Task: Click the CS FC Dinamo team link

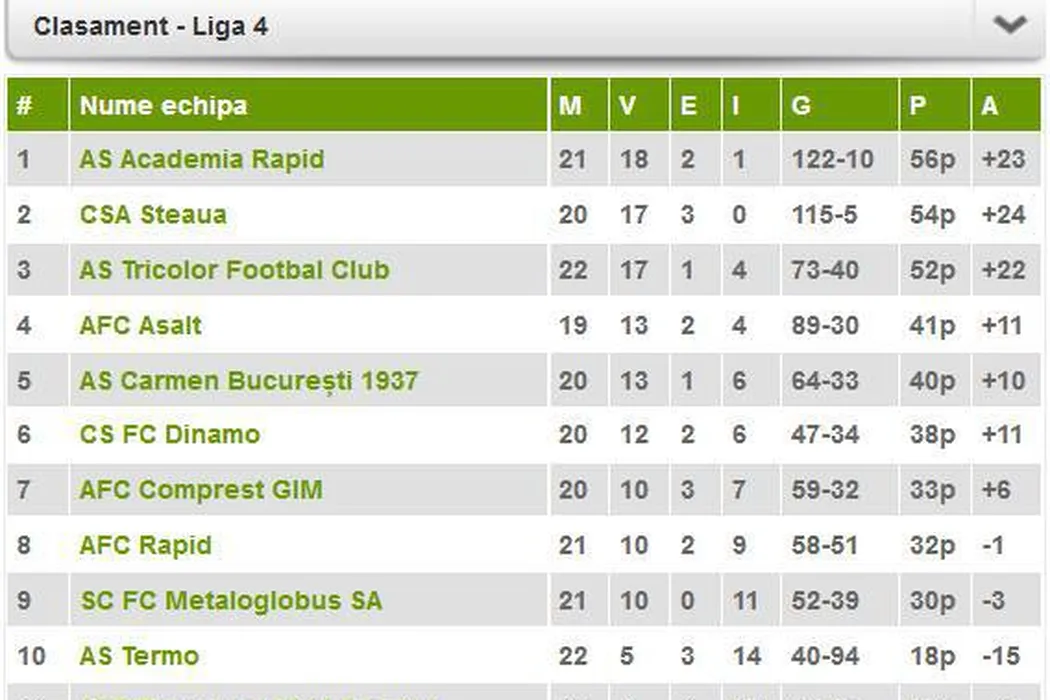Action: (170, 435)
